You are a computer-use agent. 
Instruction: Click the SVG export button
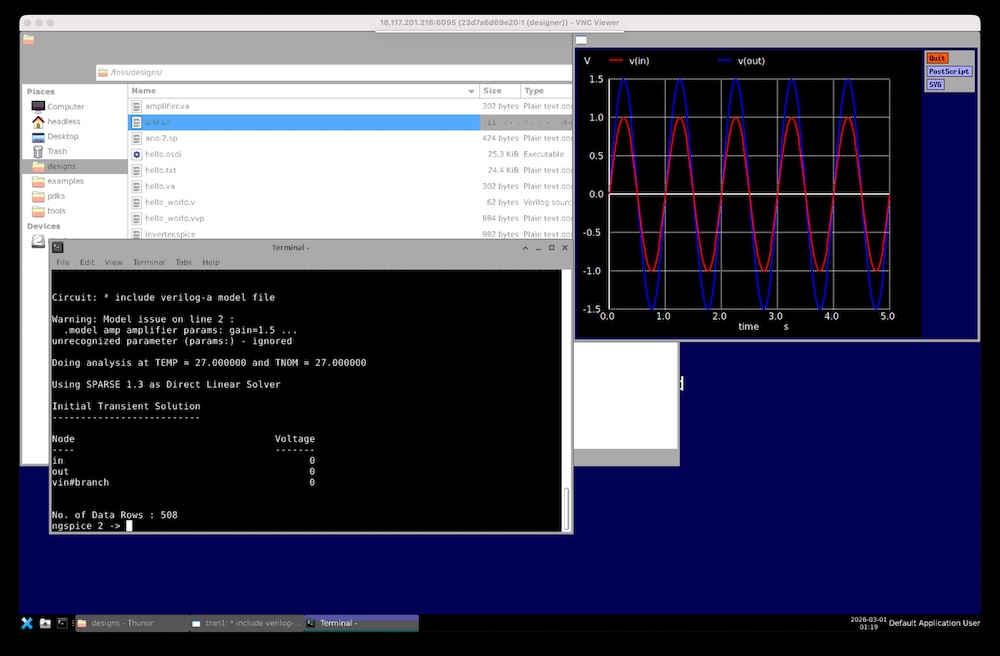[935, 84]
